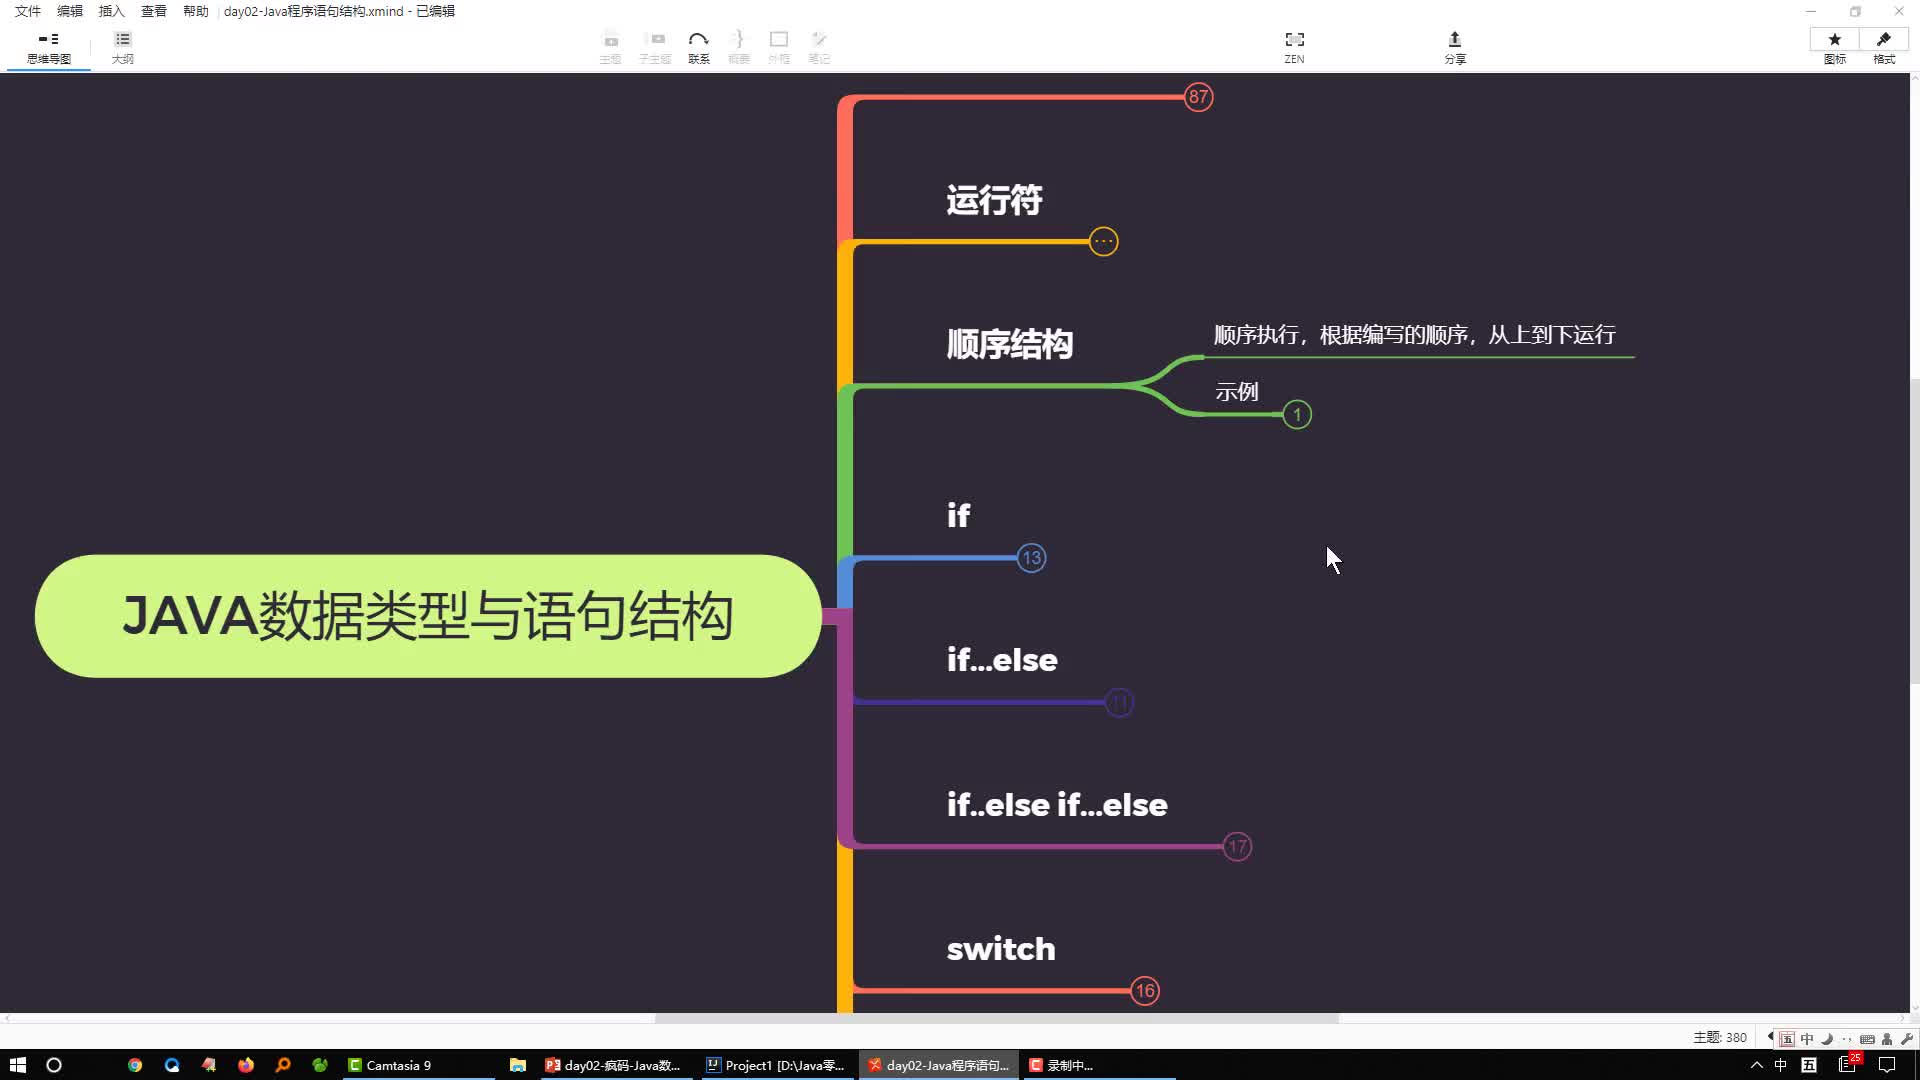Image resolution: width=1920 pixels, height=1080 pixels.
Task: Switch to the 大纲 outline view
Action: pyautogui.click(x=122, y=47)
